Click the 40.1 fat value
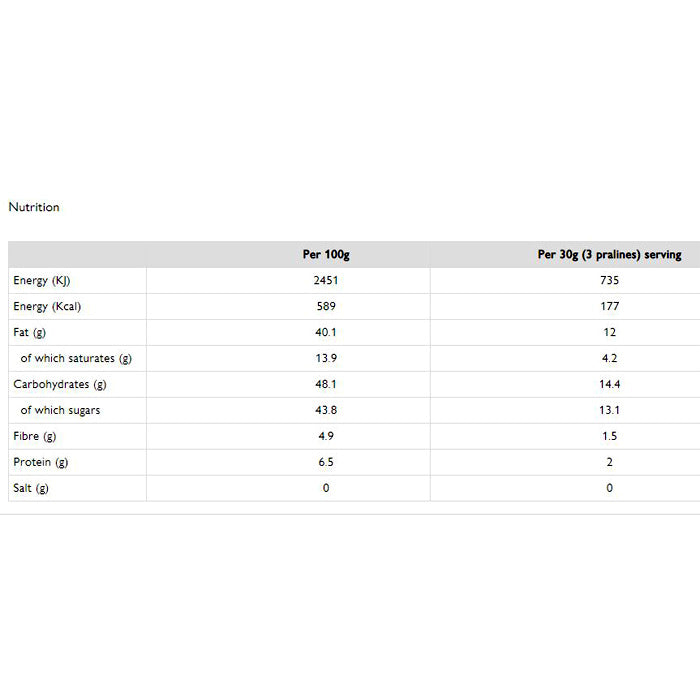The height and width of the screenshot is (700, 700). 326,333
